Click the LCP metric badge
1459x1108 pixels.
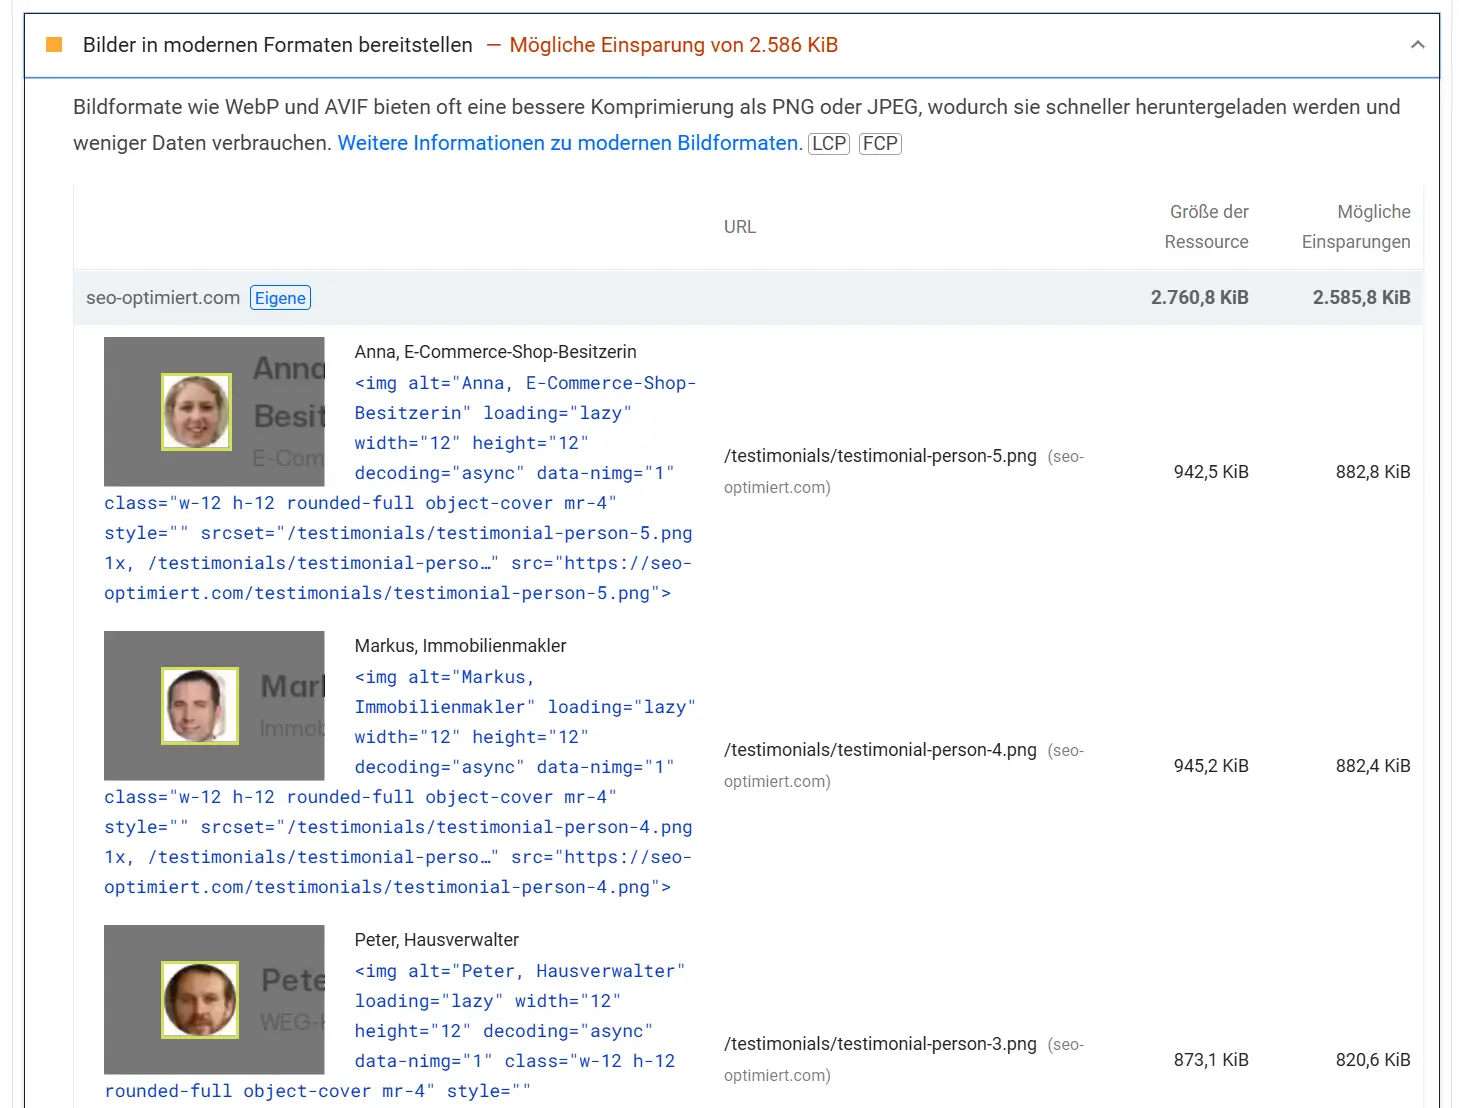[828, 143]
